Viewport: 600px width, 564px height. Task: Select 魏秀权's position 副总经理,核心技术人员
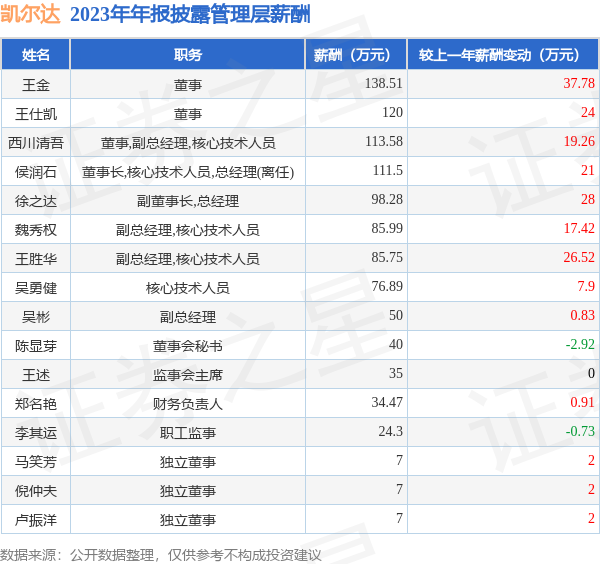188,230
